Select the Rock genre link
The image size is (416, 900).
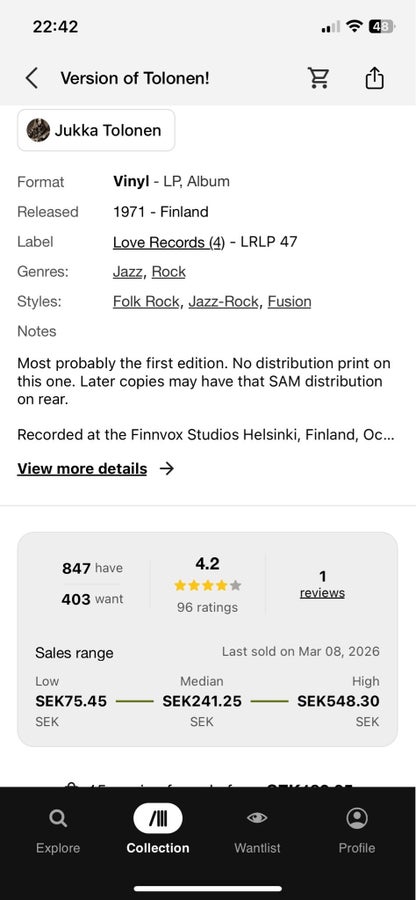click(169, 271)
